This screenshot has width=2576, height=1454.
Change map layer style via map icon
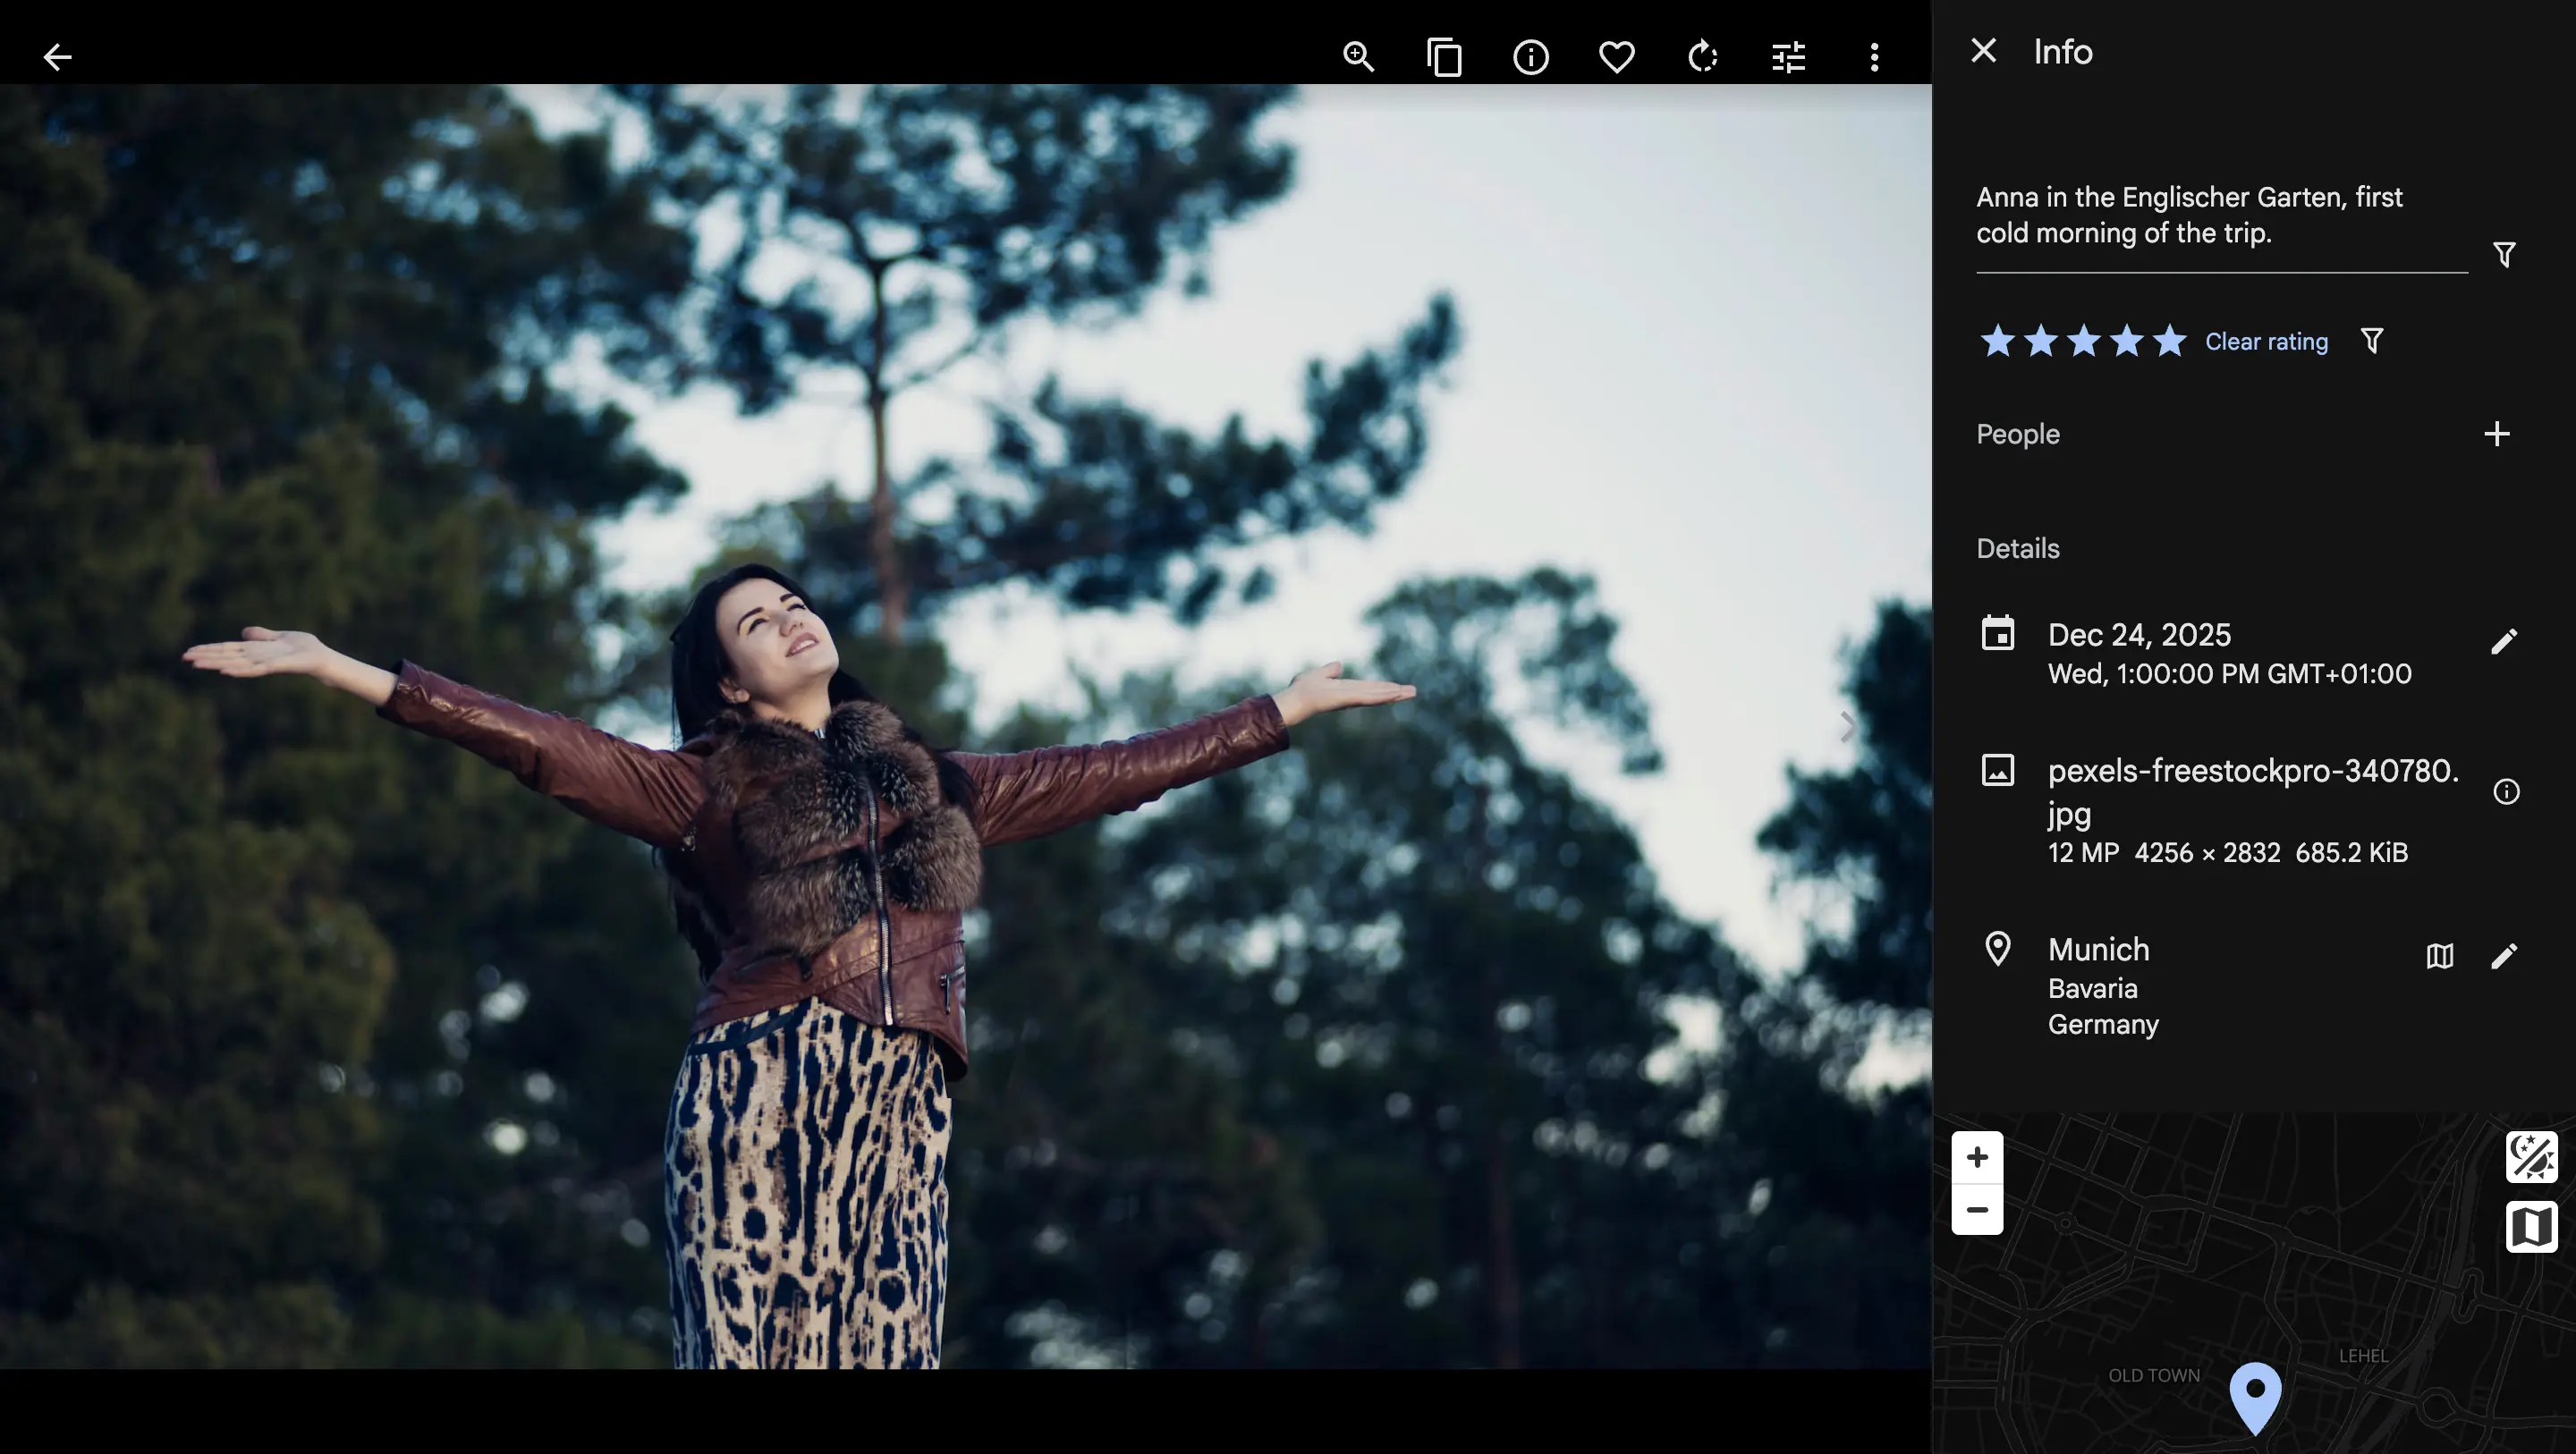coord(2531,1227)
